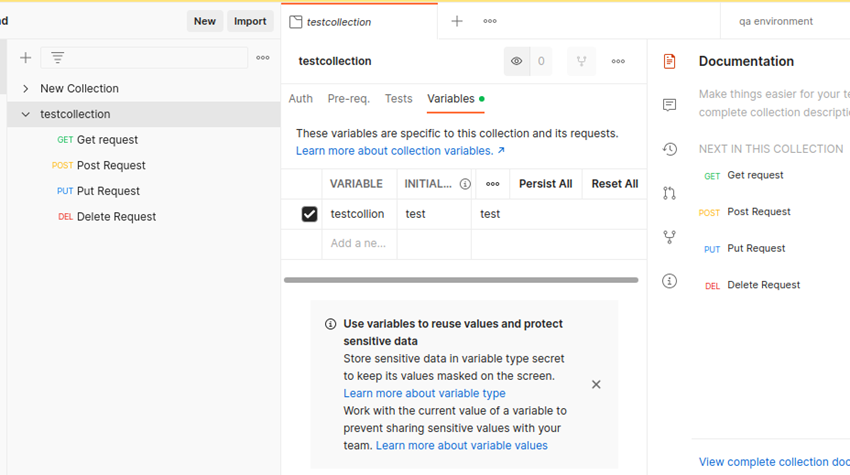
Task: Click the Add a new variable field
Action: [358, 243]
